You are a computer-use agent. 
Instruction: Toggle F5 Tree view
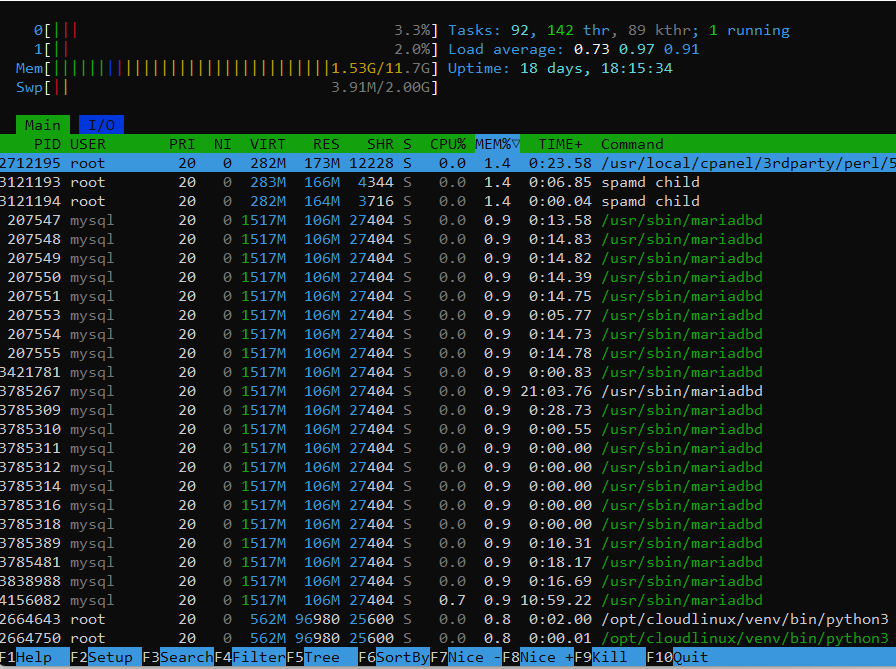click(322, 657)
